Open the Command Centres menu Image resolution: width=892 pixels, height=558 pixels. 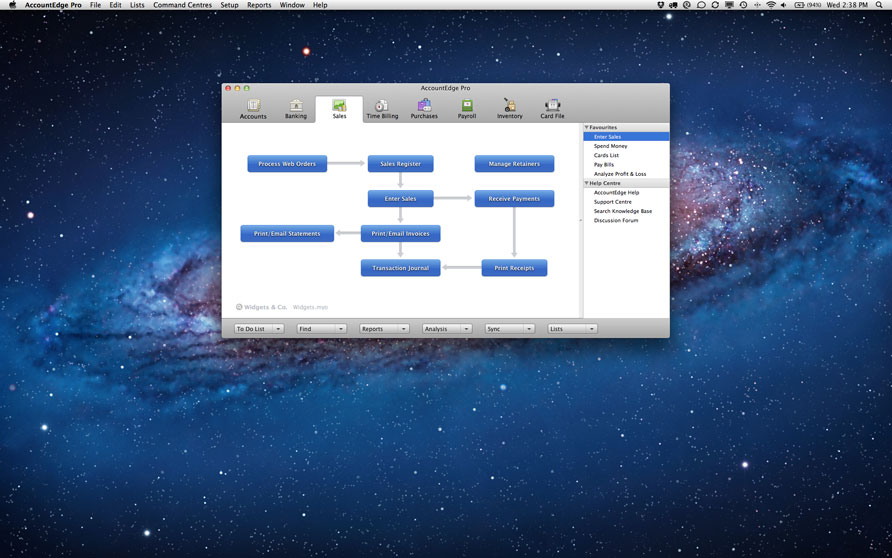coord(182,5)
